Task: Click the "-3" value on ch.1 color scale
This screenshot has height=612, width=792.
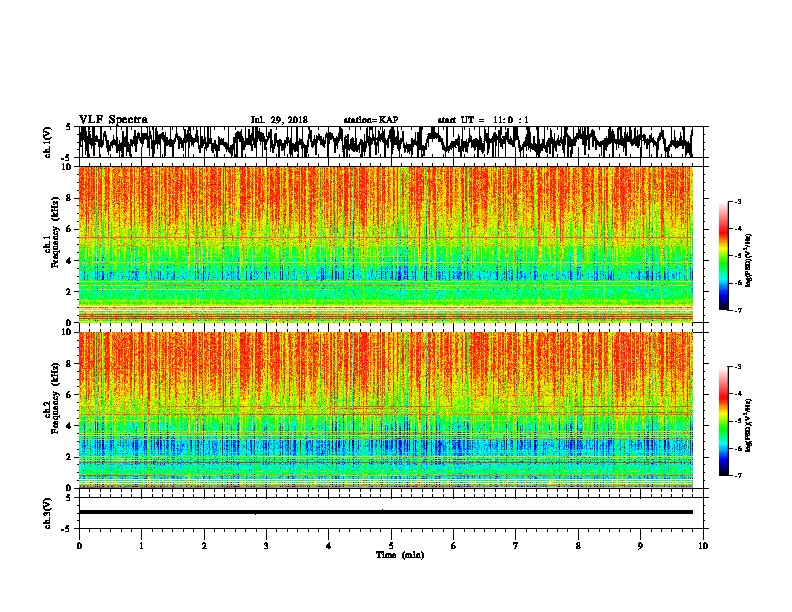Action: [738, 202]
